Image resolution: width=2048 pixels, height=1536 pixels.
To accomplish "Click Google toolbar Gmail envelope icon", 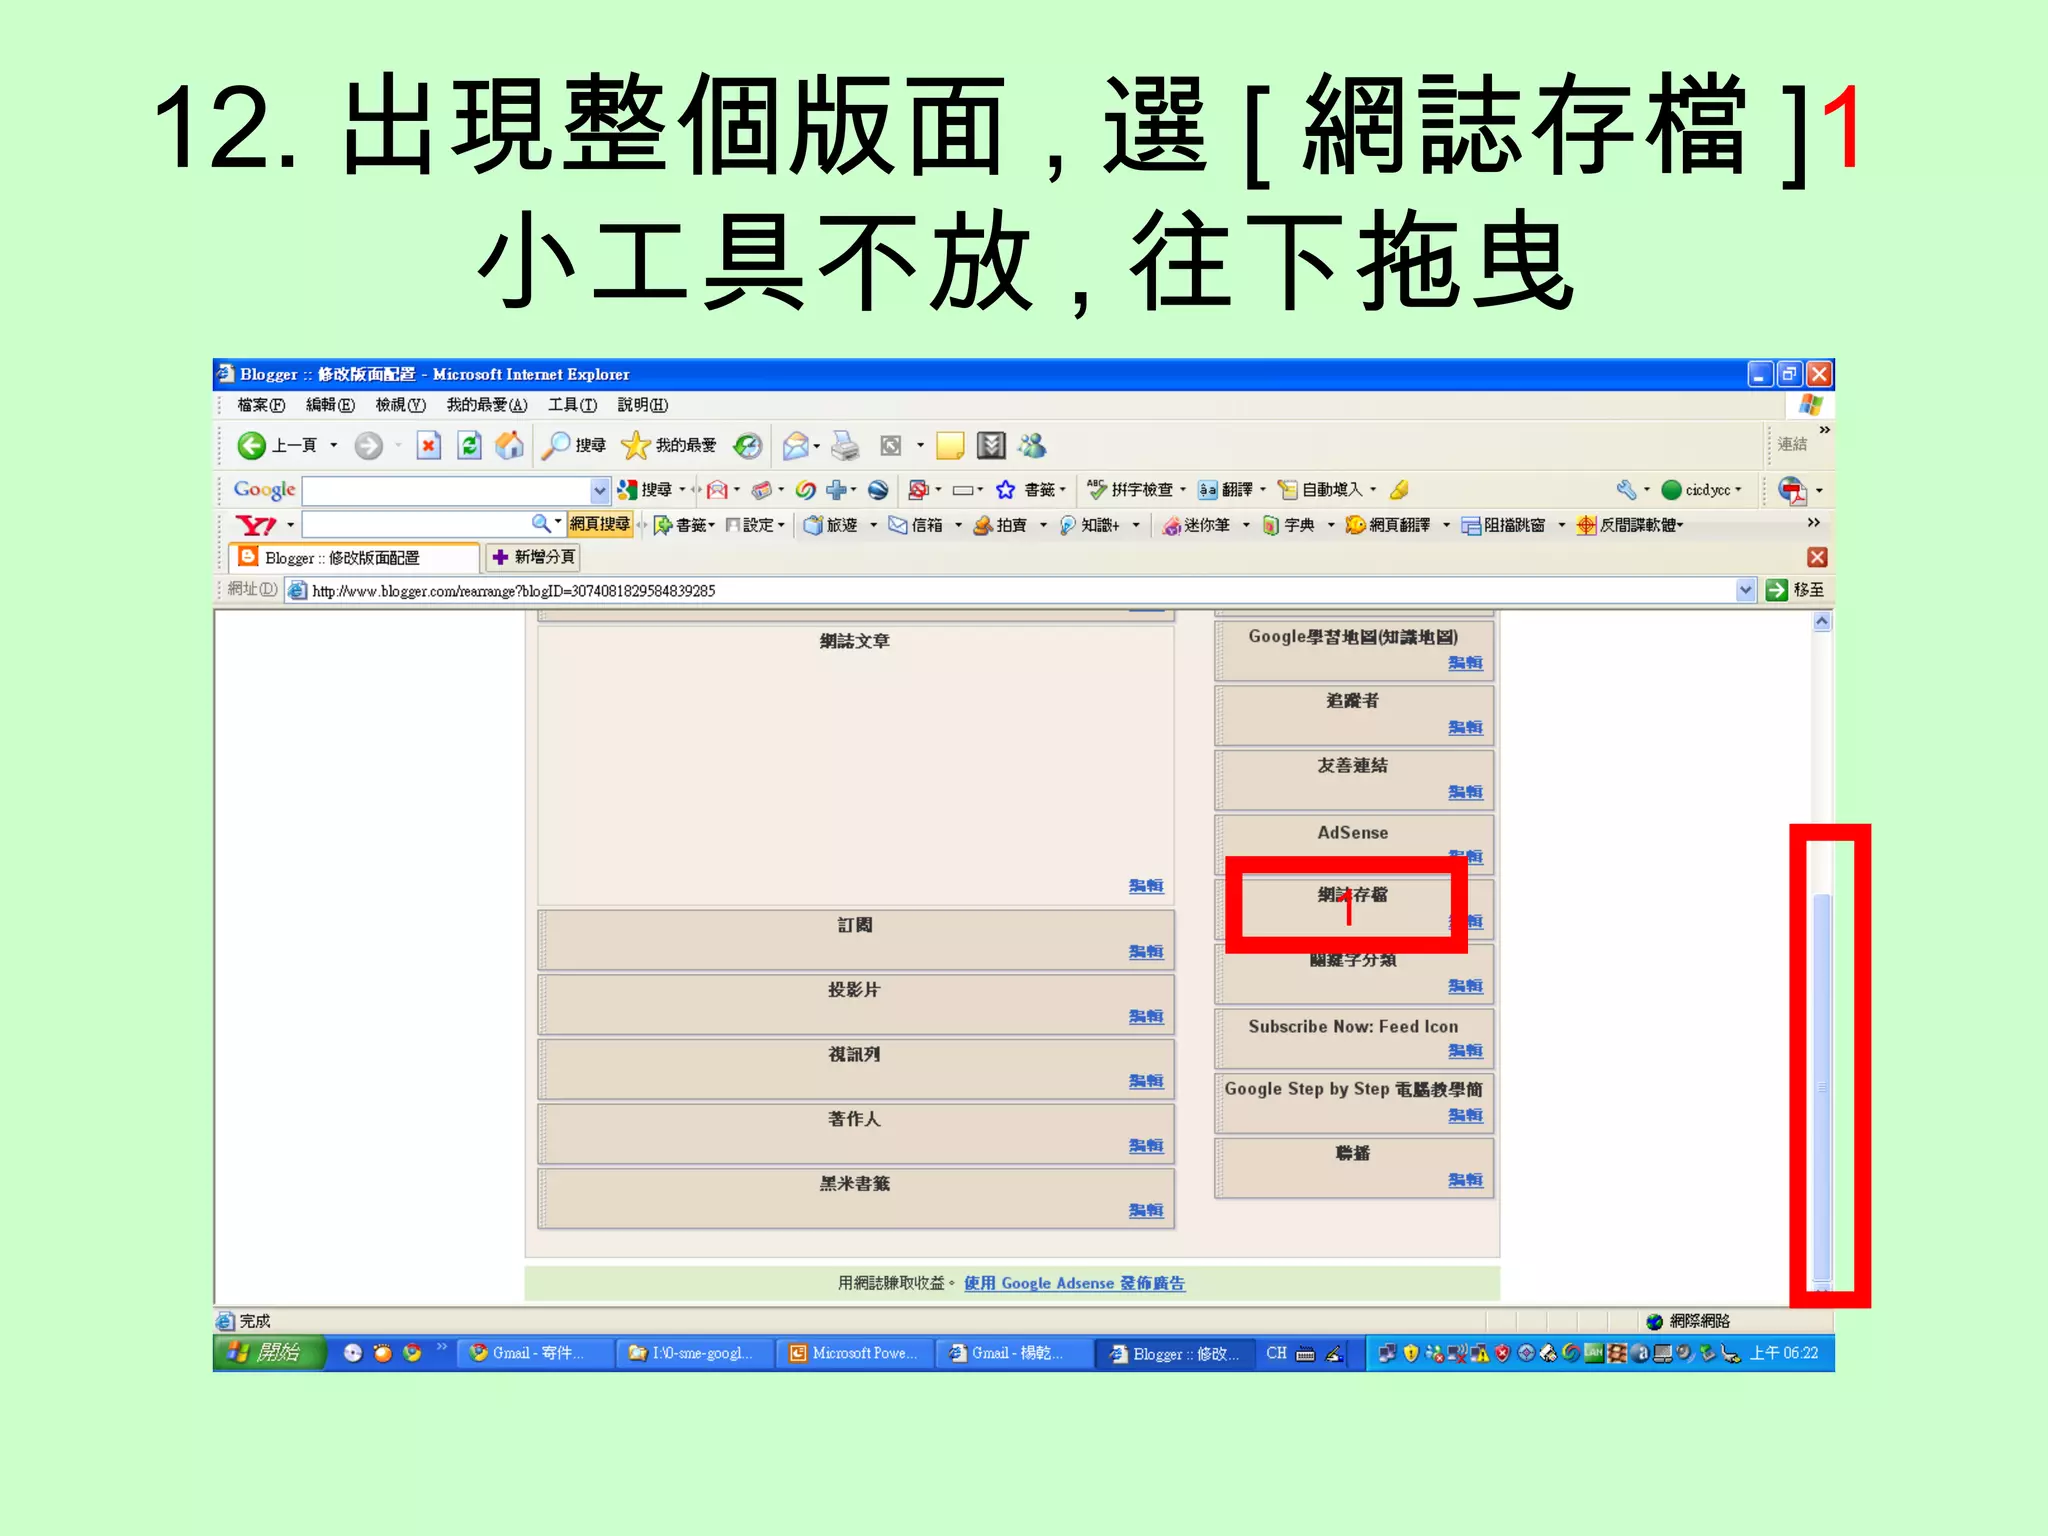I will pos(717,490).
